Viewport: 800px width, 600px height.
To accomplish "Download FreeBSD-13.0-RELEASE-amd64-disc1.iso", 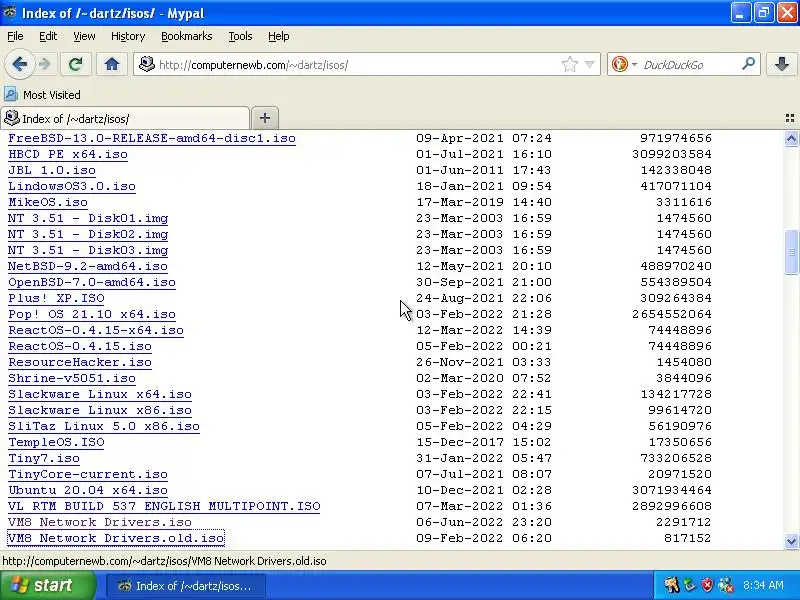I will tap(152, 138).
